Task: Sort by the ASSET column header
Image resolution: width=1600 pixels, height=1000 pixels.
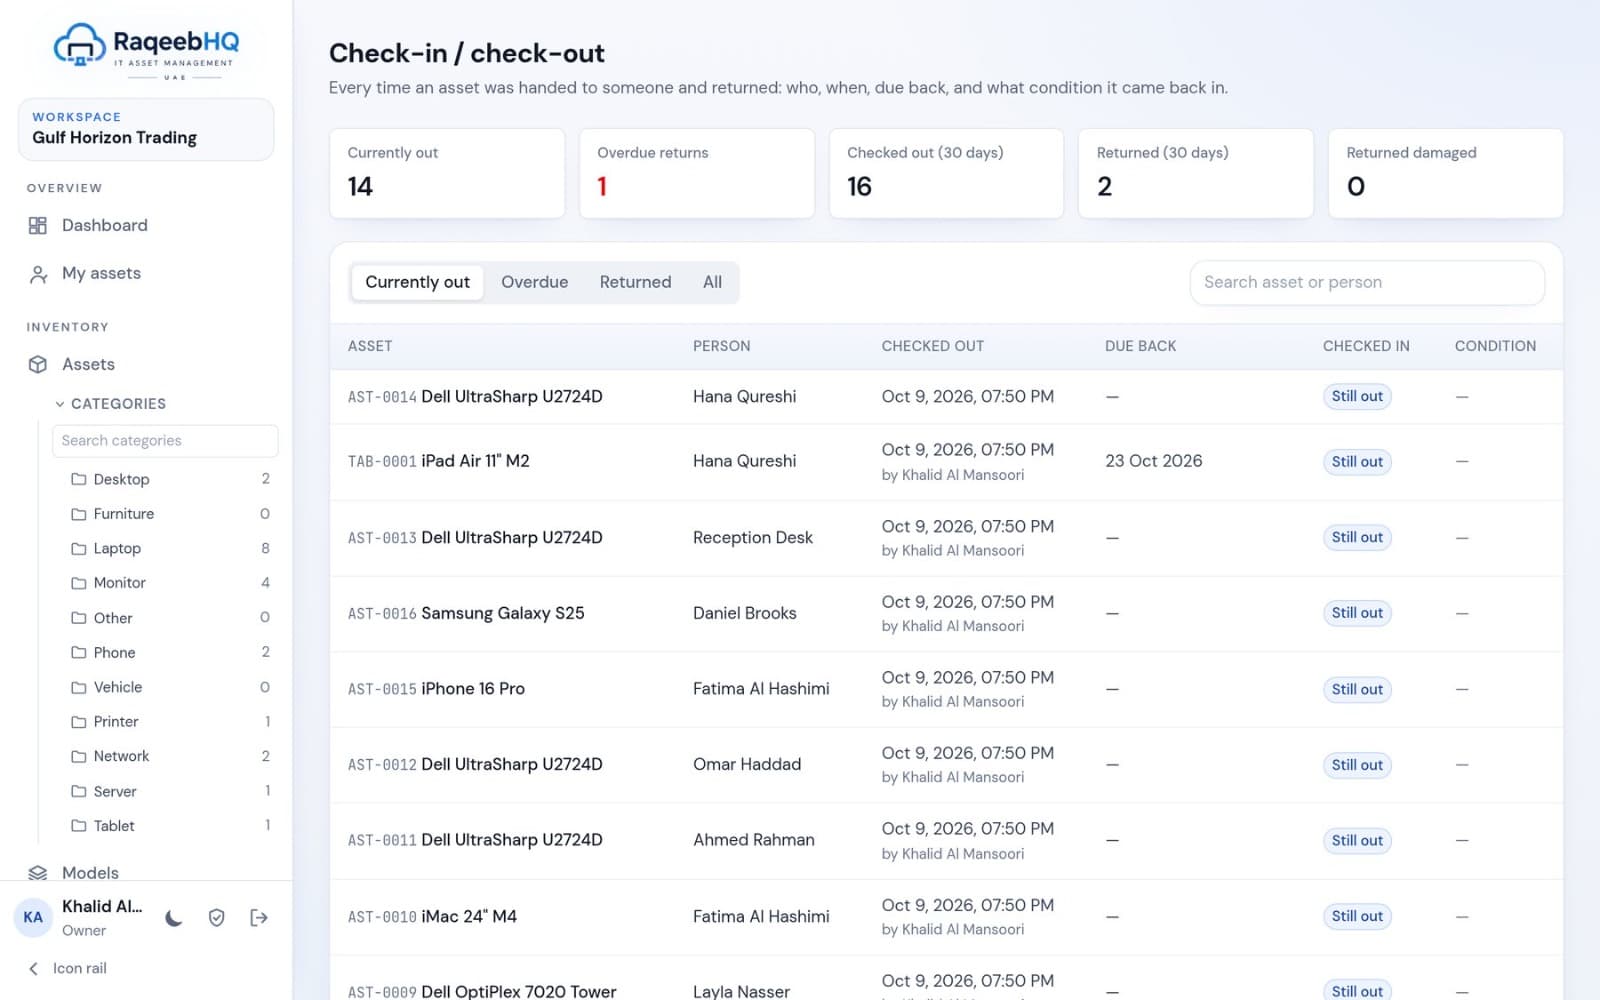Action: point(370,346)
